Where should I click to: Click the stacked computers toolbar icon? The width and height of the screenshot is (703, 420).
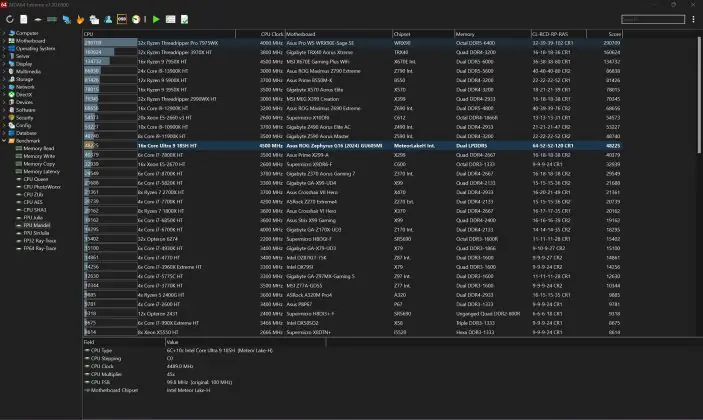tap(94, 19)
